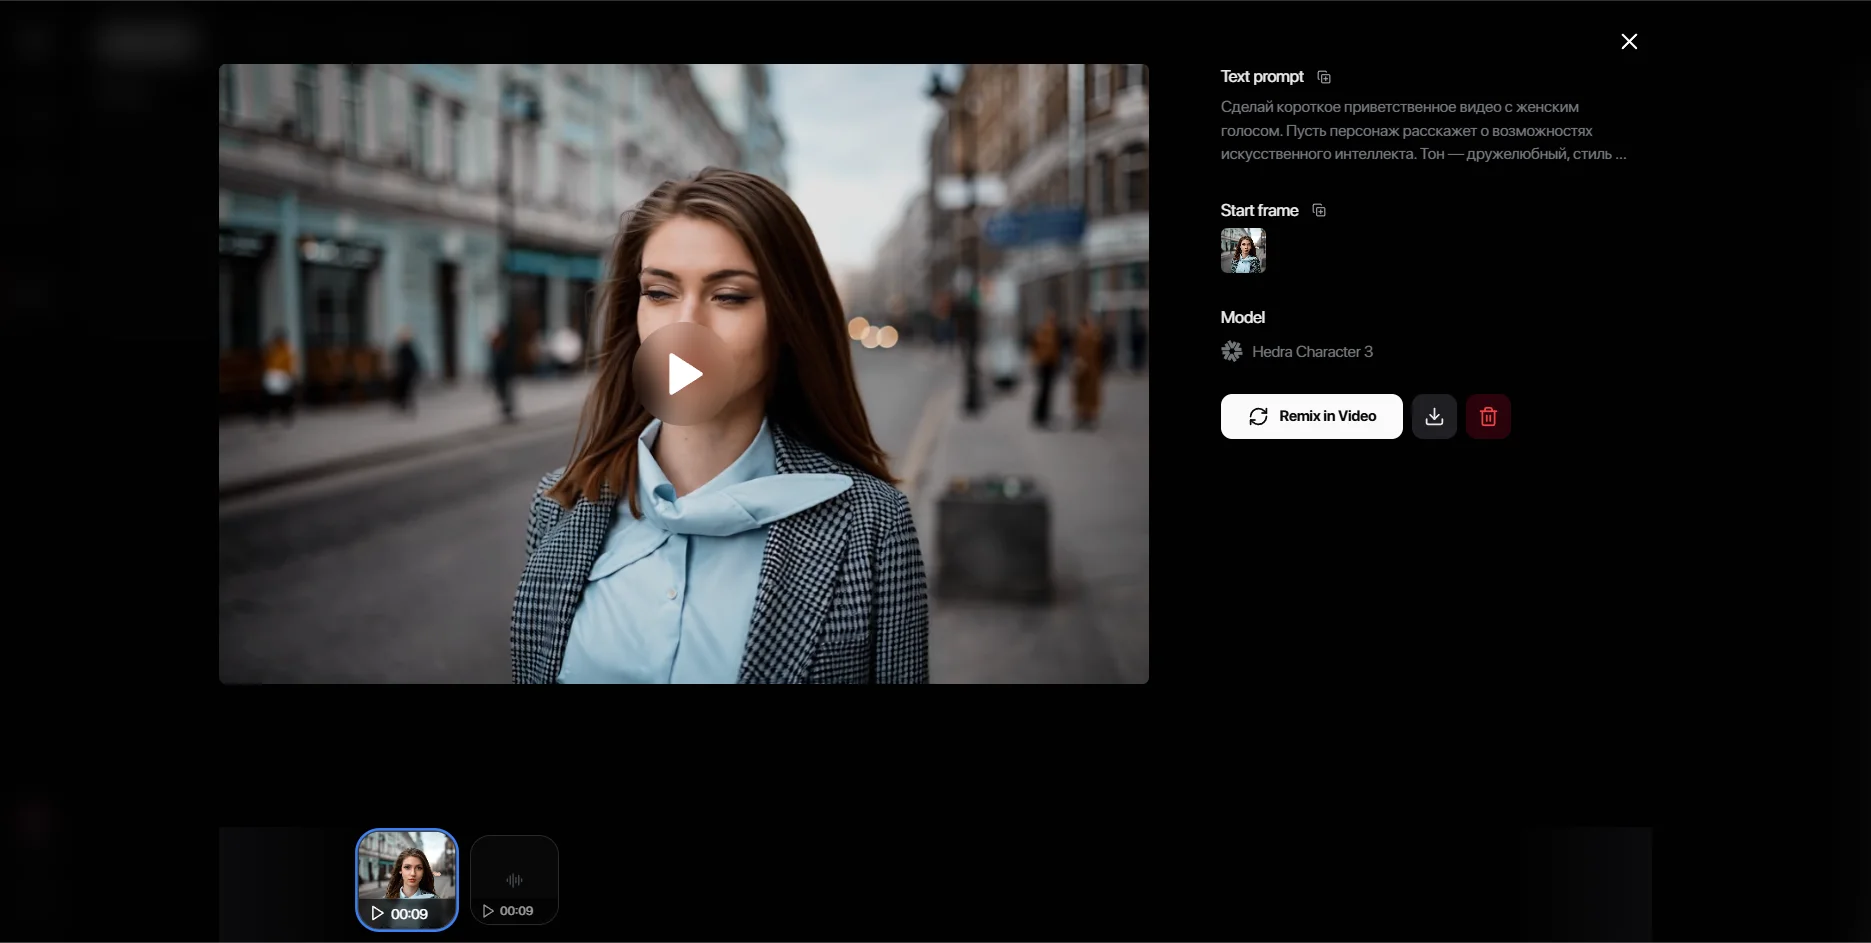The height and width of the screenshot is (943, 1871).
Task: Click the Hedra Character 3 model icon
Action: click(x=1232, y=351)
